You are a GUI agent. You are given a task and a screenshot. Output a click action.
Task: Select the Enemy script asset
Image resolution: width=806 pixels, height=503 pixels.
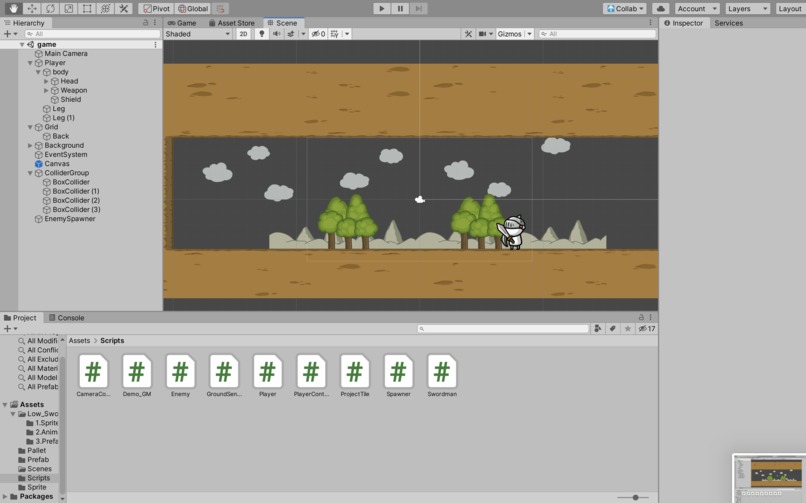[x=180, y=376]
